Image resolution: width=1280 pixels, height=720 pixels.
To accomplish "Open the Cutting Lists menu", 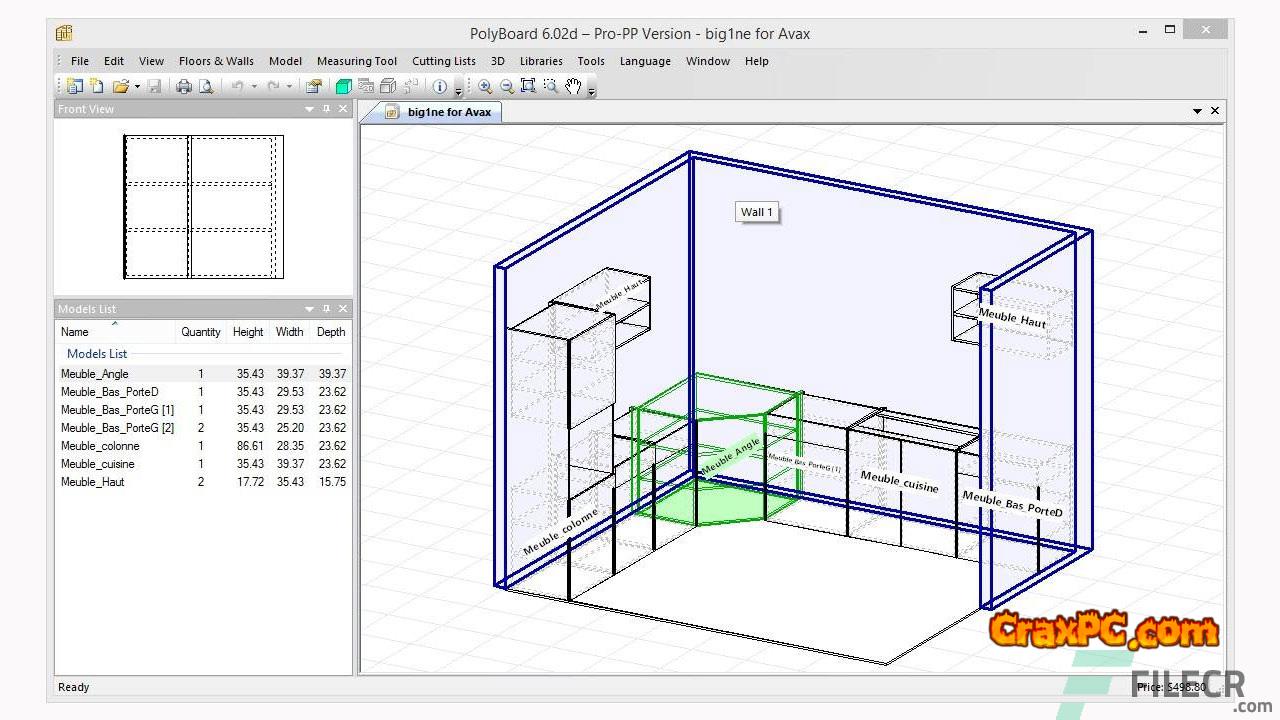I will point(444,61).
